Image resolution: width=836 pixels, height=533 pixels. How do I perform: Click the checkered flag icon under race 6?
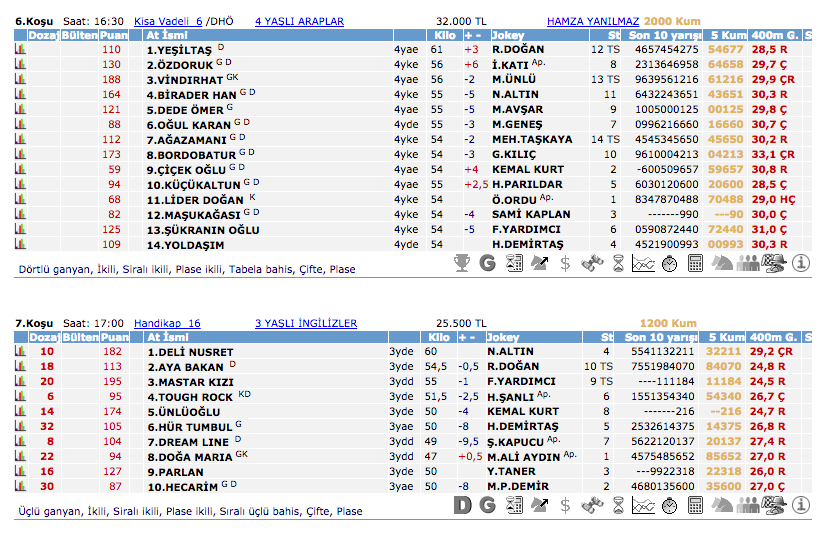coord(774,263)
